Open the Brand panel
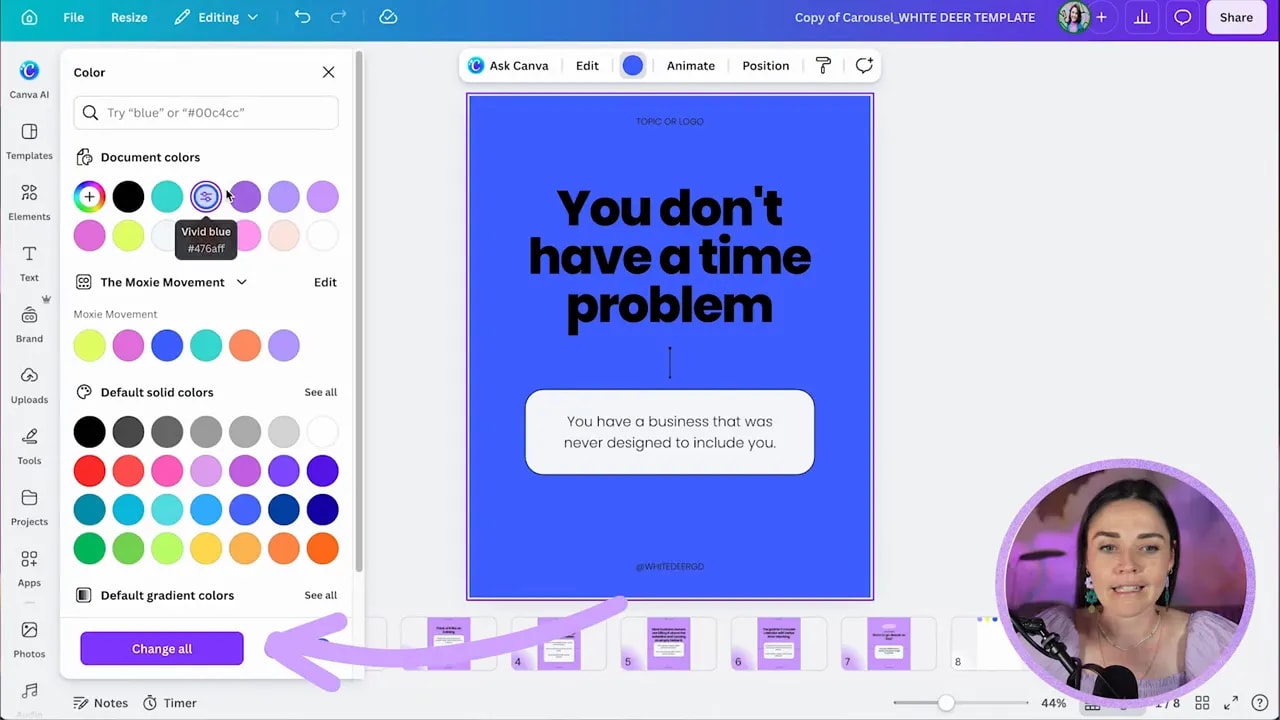1280x720 pixels. pos(29,325)
